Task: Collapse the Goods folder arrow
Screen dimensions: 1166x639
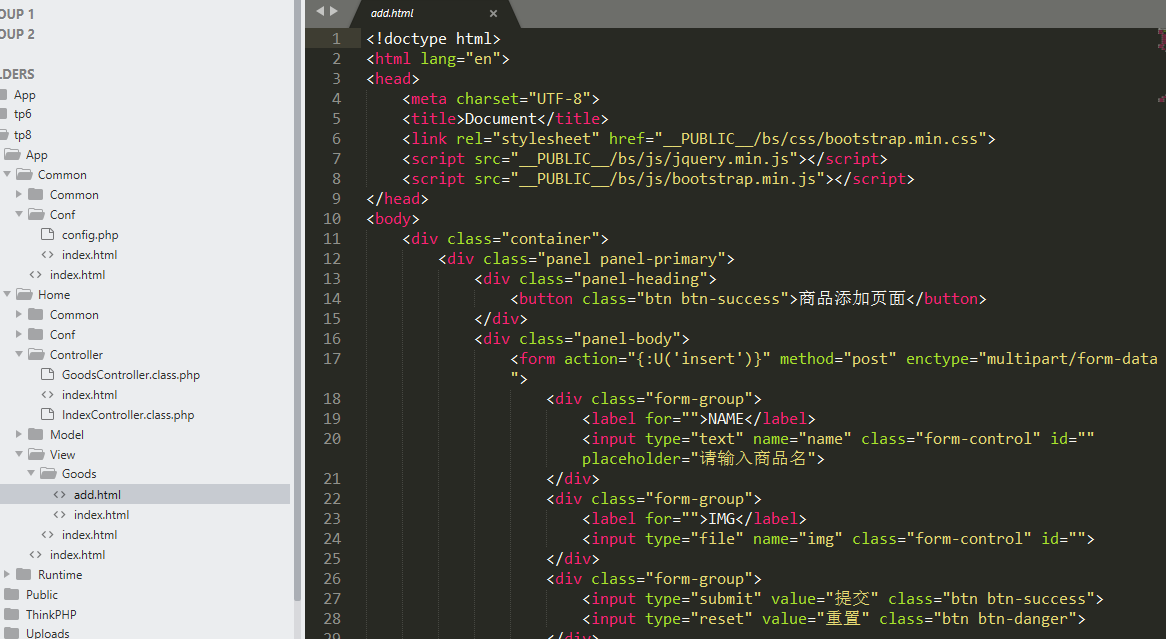Action: click(31, 474)
